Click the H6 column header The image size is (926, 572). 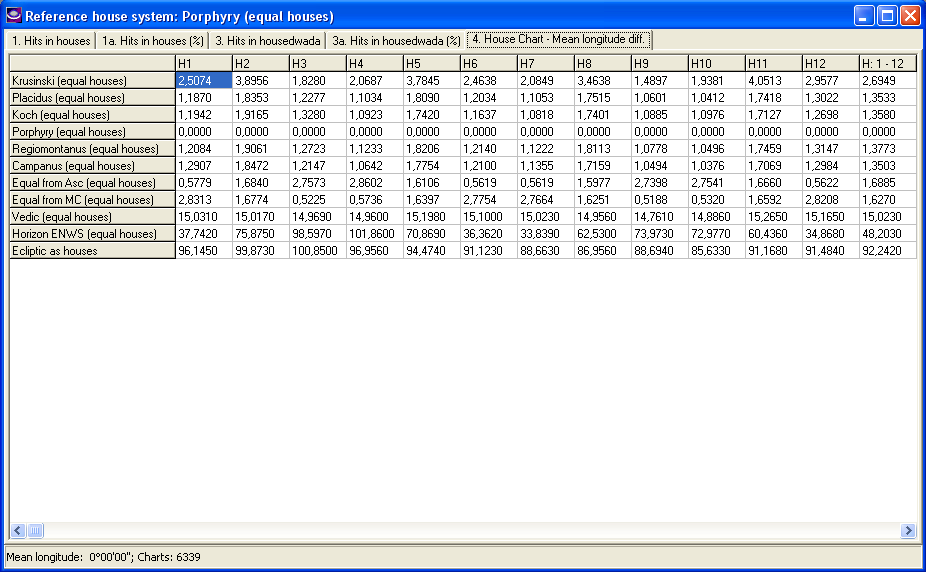click(489, 63)
